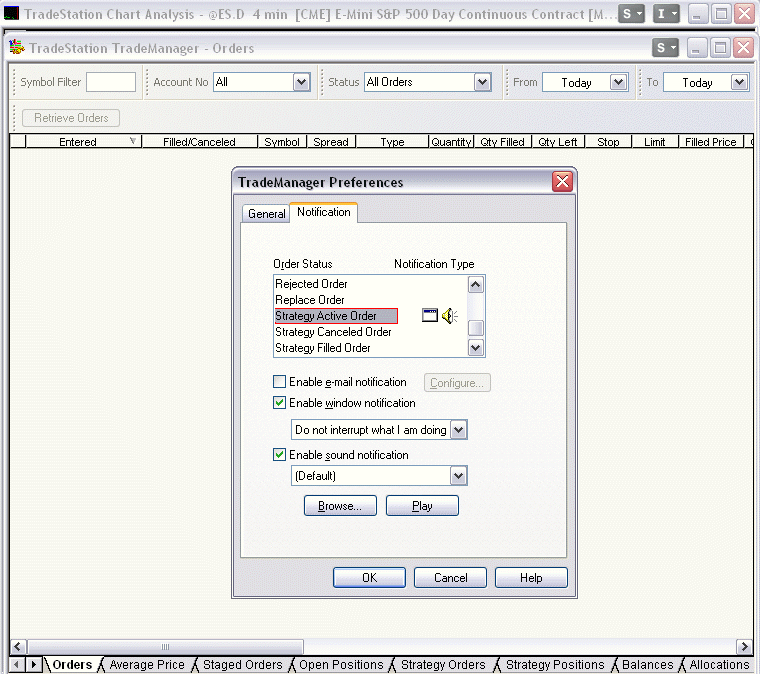
Task: Uncheck Enable sound notification
Action: pos(280,455)
